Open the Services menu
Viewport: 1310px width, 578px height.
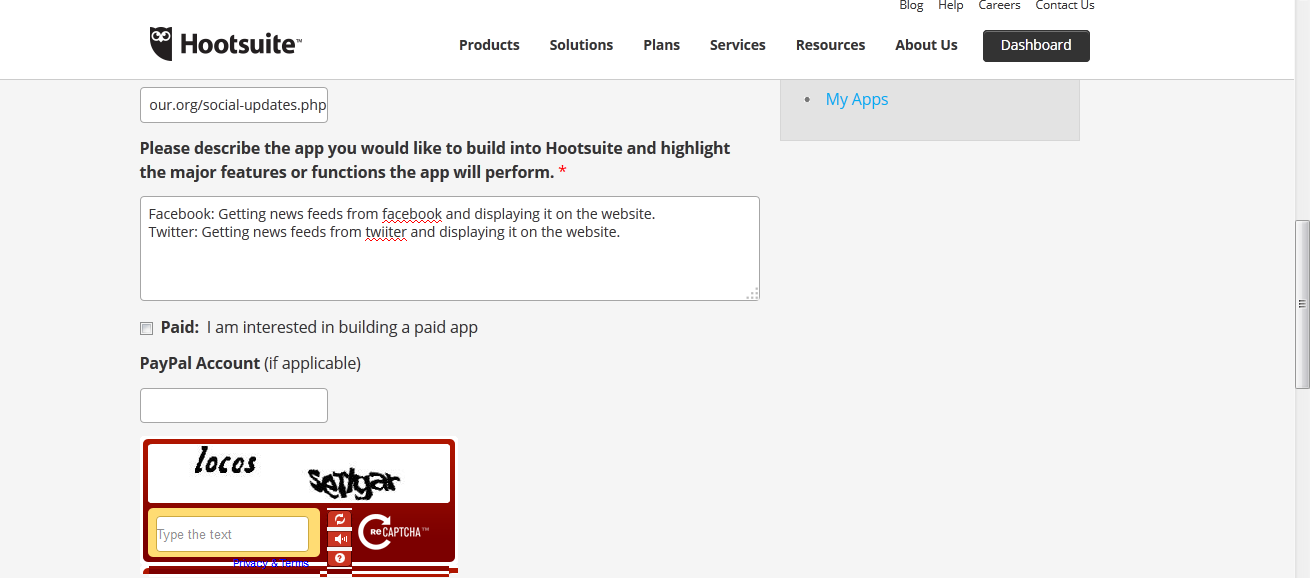(737, 45)
